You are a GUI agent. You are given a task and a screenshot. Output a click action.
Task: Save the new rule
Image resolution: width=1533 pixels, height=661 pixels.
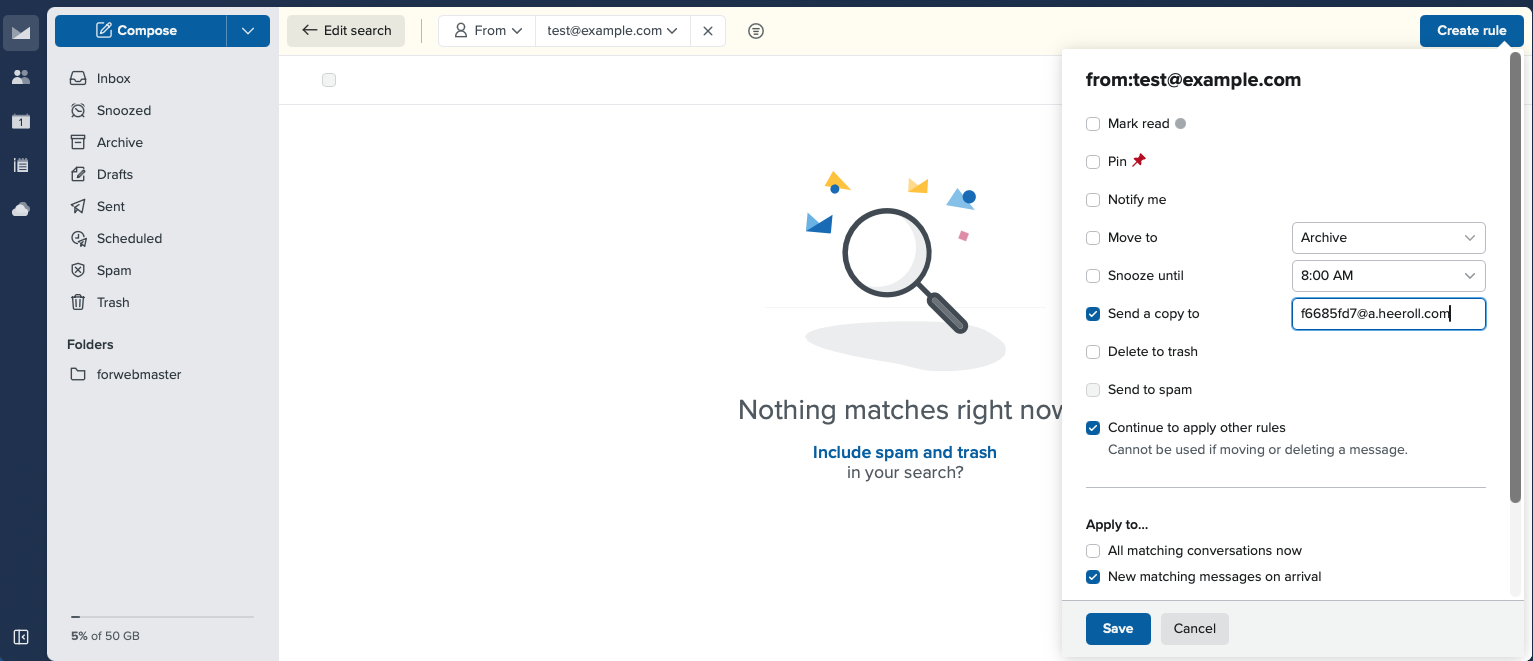(x=1118, y=628)
